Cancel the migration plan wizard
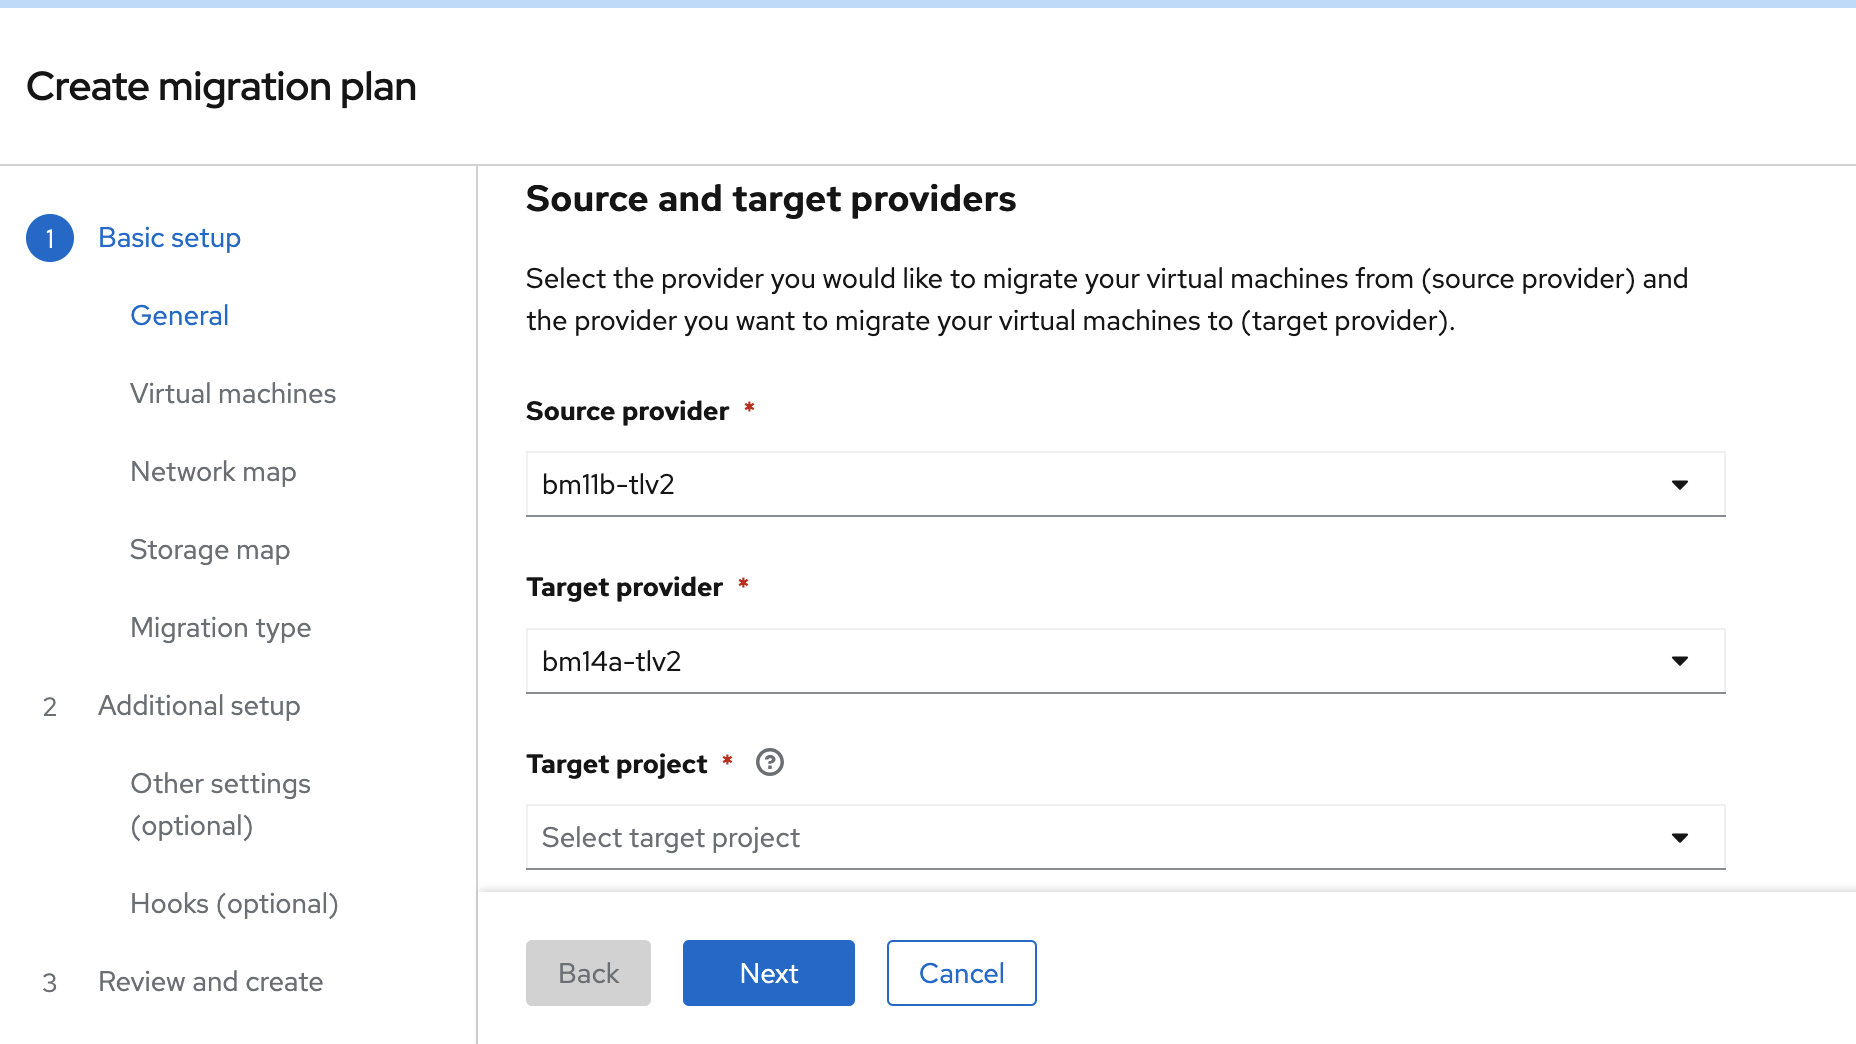The image size is (1856, 1044). point(961,973)
